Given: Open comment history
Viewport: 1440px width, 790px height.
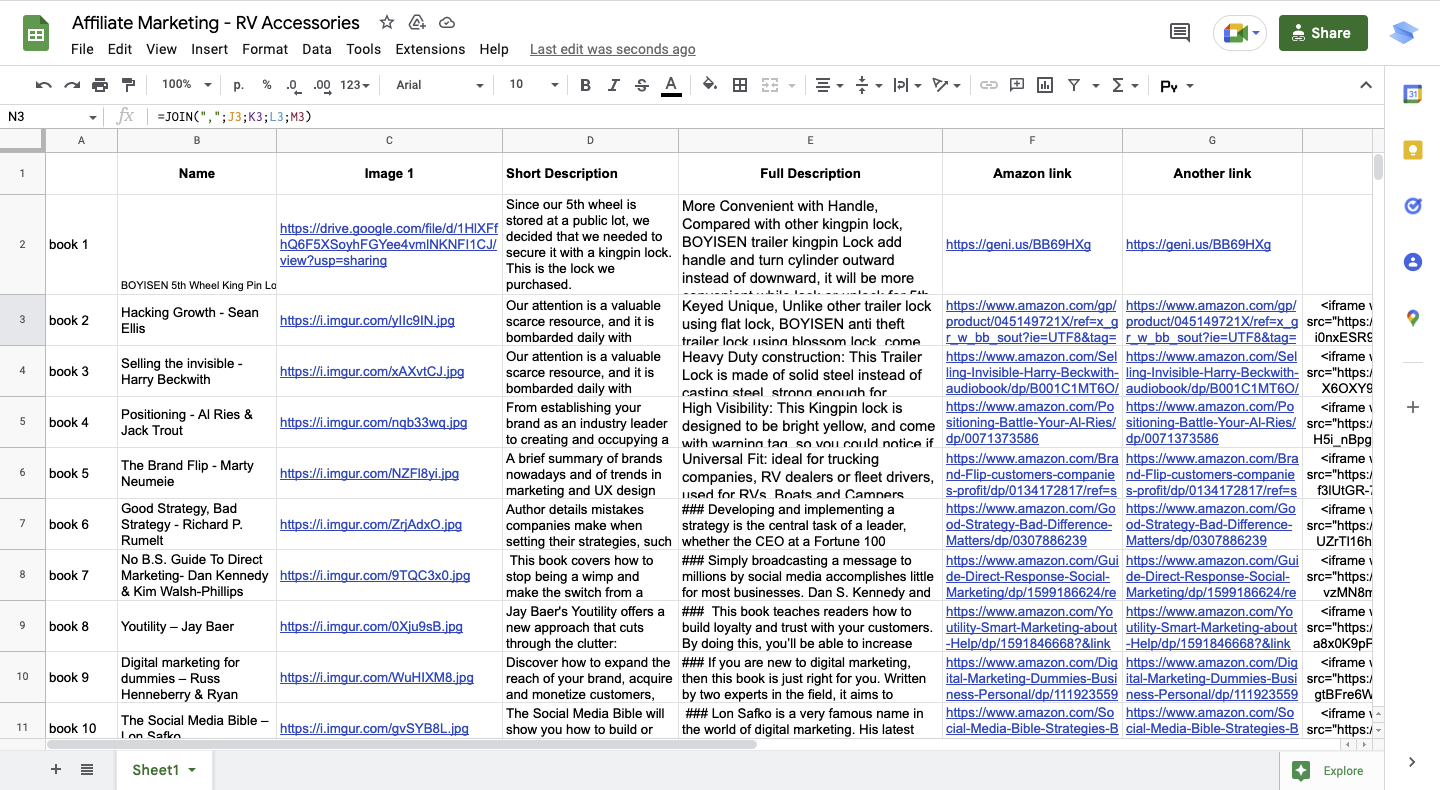Looking at the screenshot, I should click(x=1180, y=33).
